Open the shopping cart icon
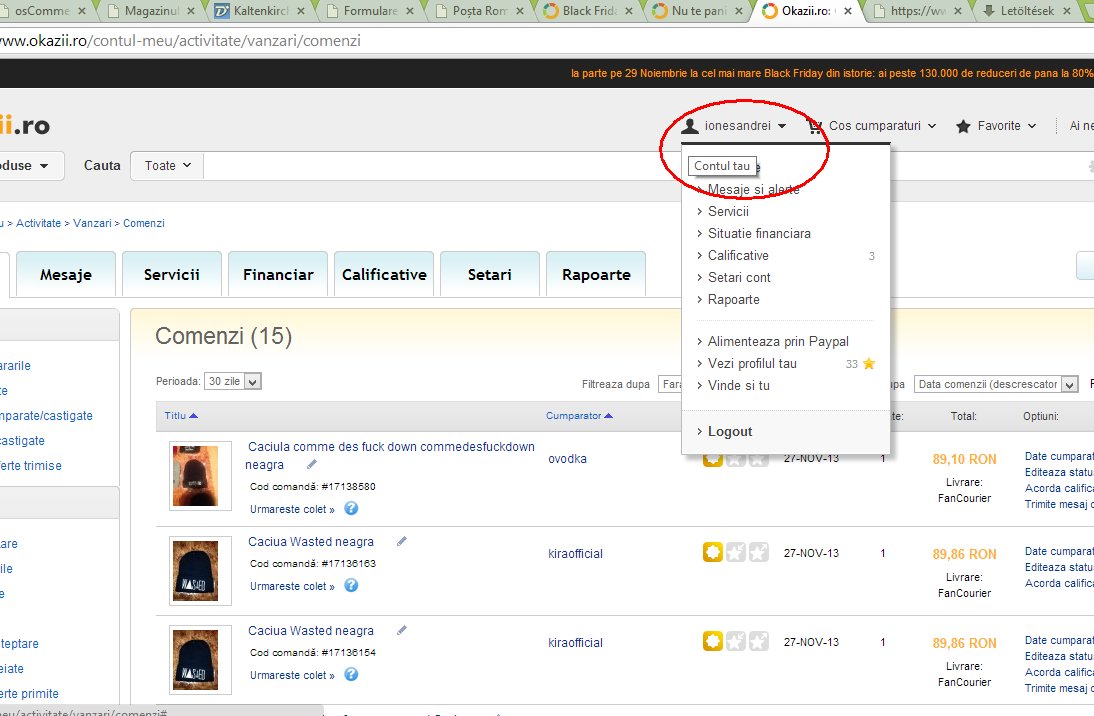 [x=814, y=126]
